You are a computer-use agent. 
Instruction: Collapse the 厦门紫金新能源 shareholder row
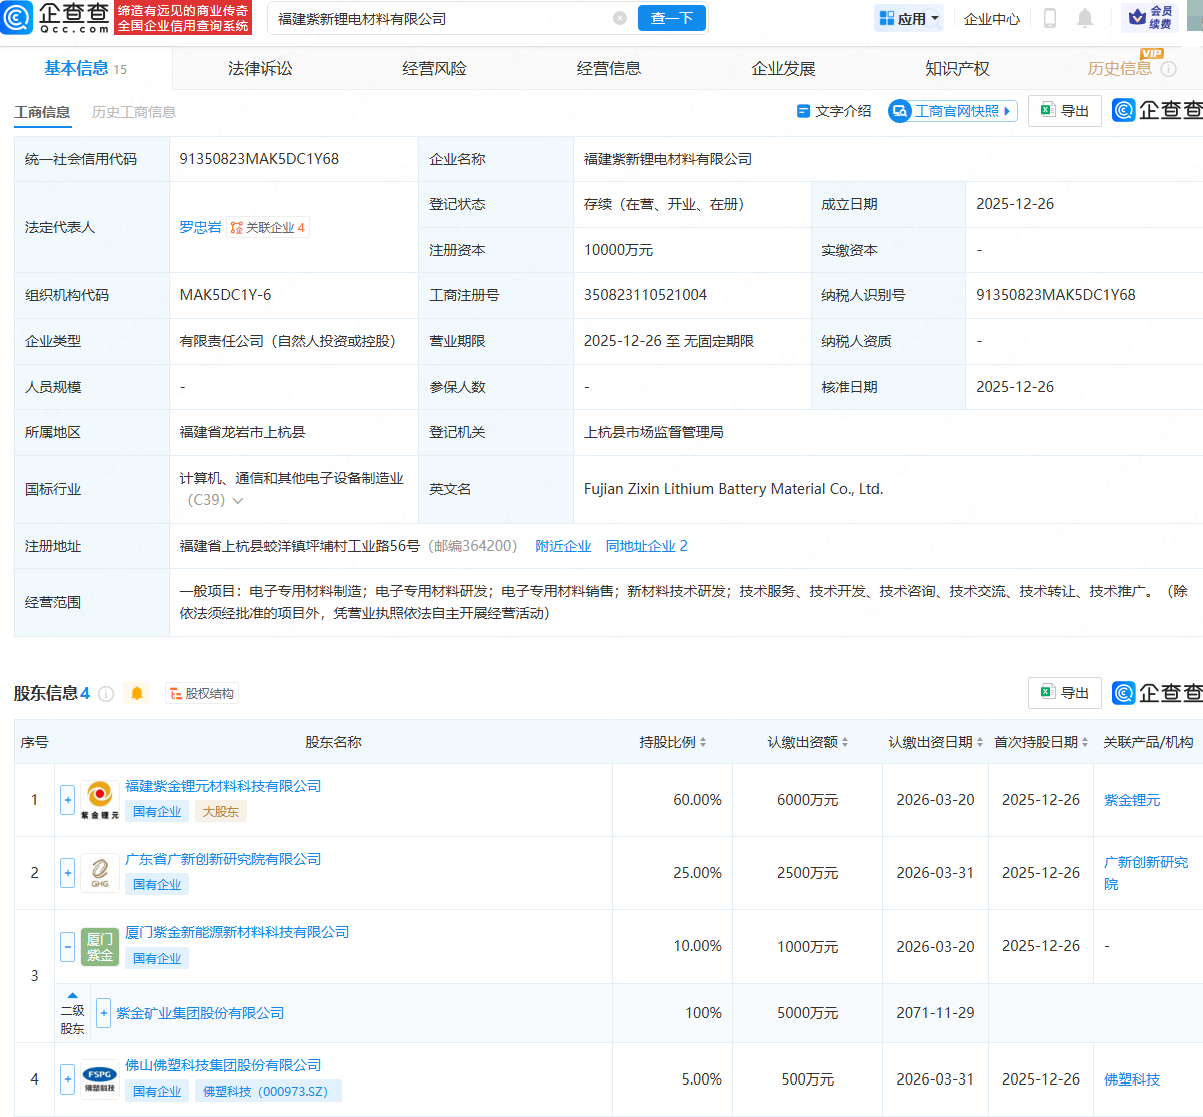coord(67,946)
